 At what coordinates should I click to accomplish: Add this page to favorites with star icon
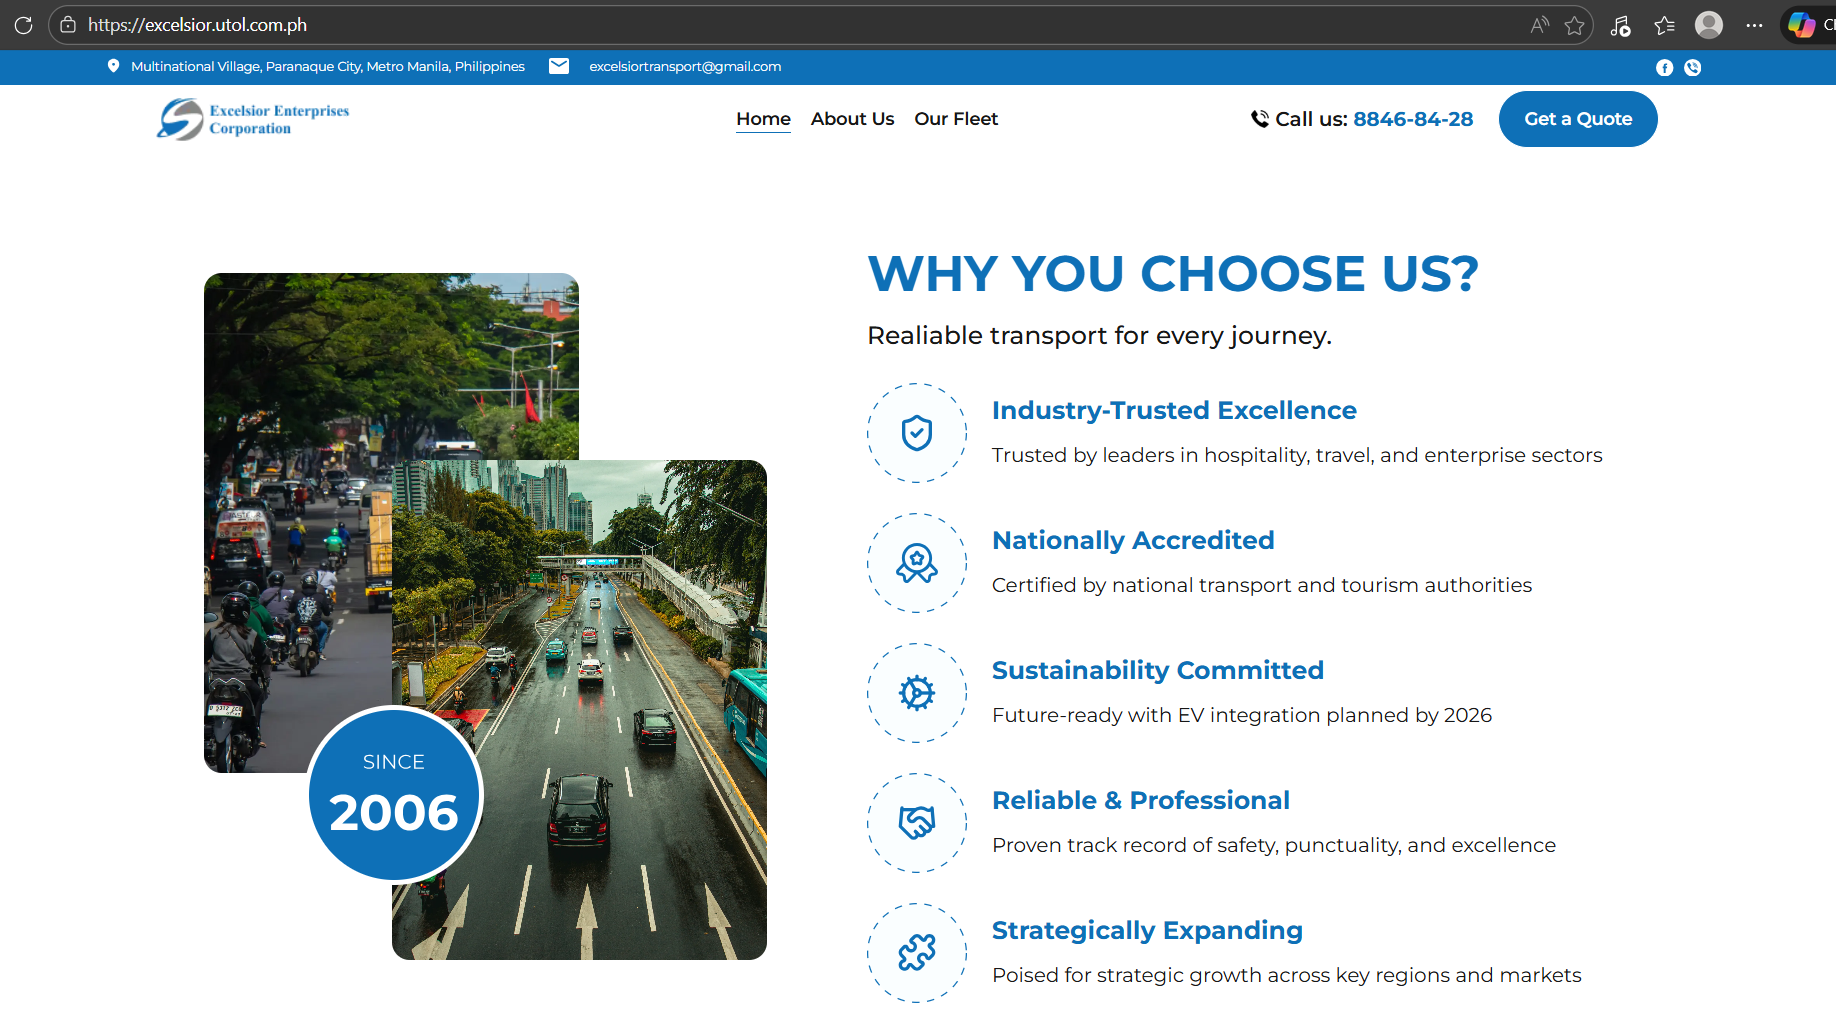coord(1575,25)
